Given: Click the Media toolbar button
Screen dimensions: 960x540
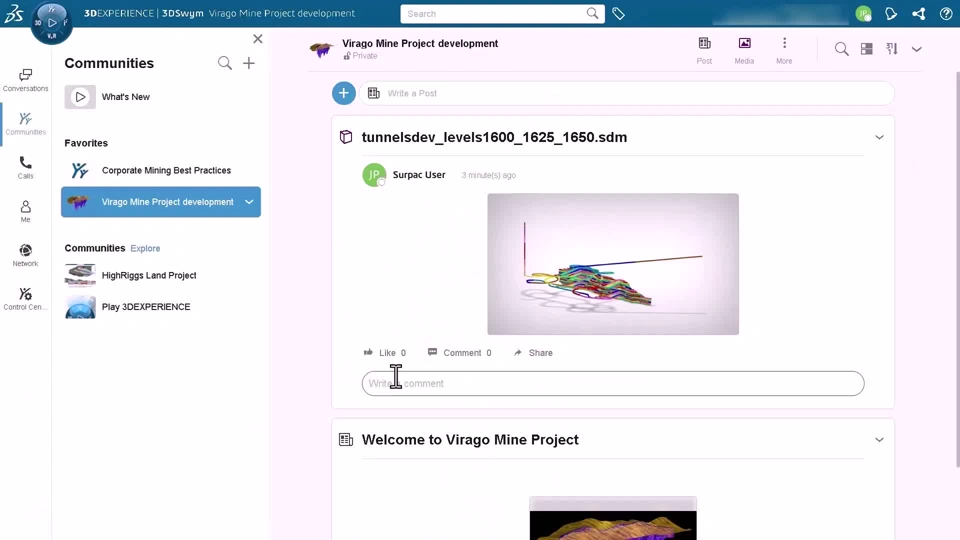Looking at the screenshot, I should (744, 50).
